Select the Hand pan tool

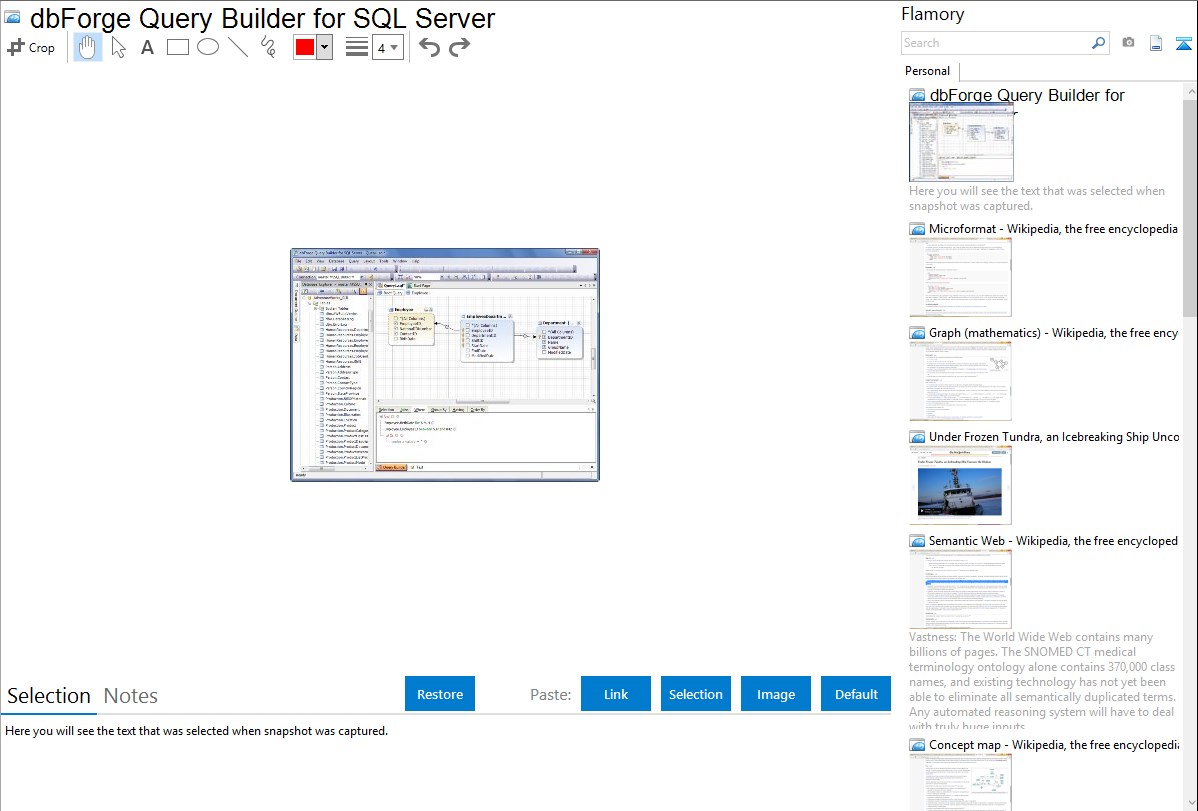(x=87, y=47)
